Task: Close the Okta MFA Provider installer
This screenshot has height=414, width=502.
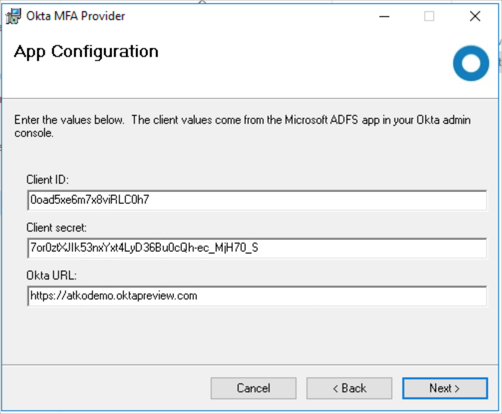Action: pyautogui.click(x=475, y=16)
